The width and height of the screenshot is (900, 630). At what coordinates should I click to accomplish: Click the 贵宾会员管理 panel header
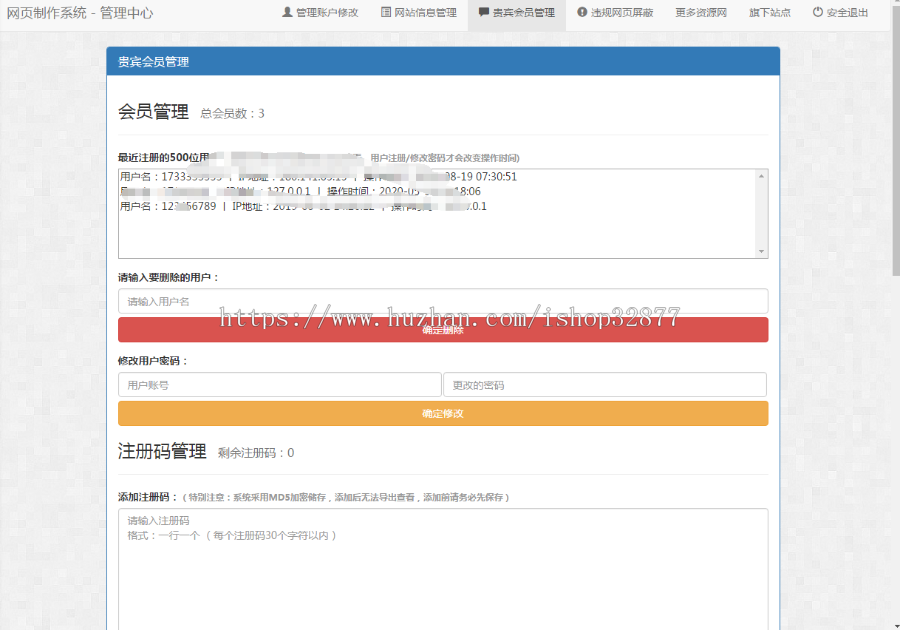pyautogui.click(x=443, y=61)
